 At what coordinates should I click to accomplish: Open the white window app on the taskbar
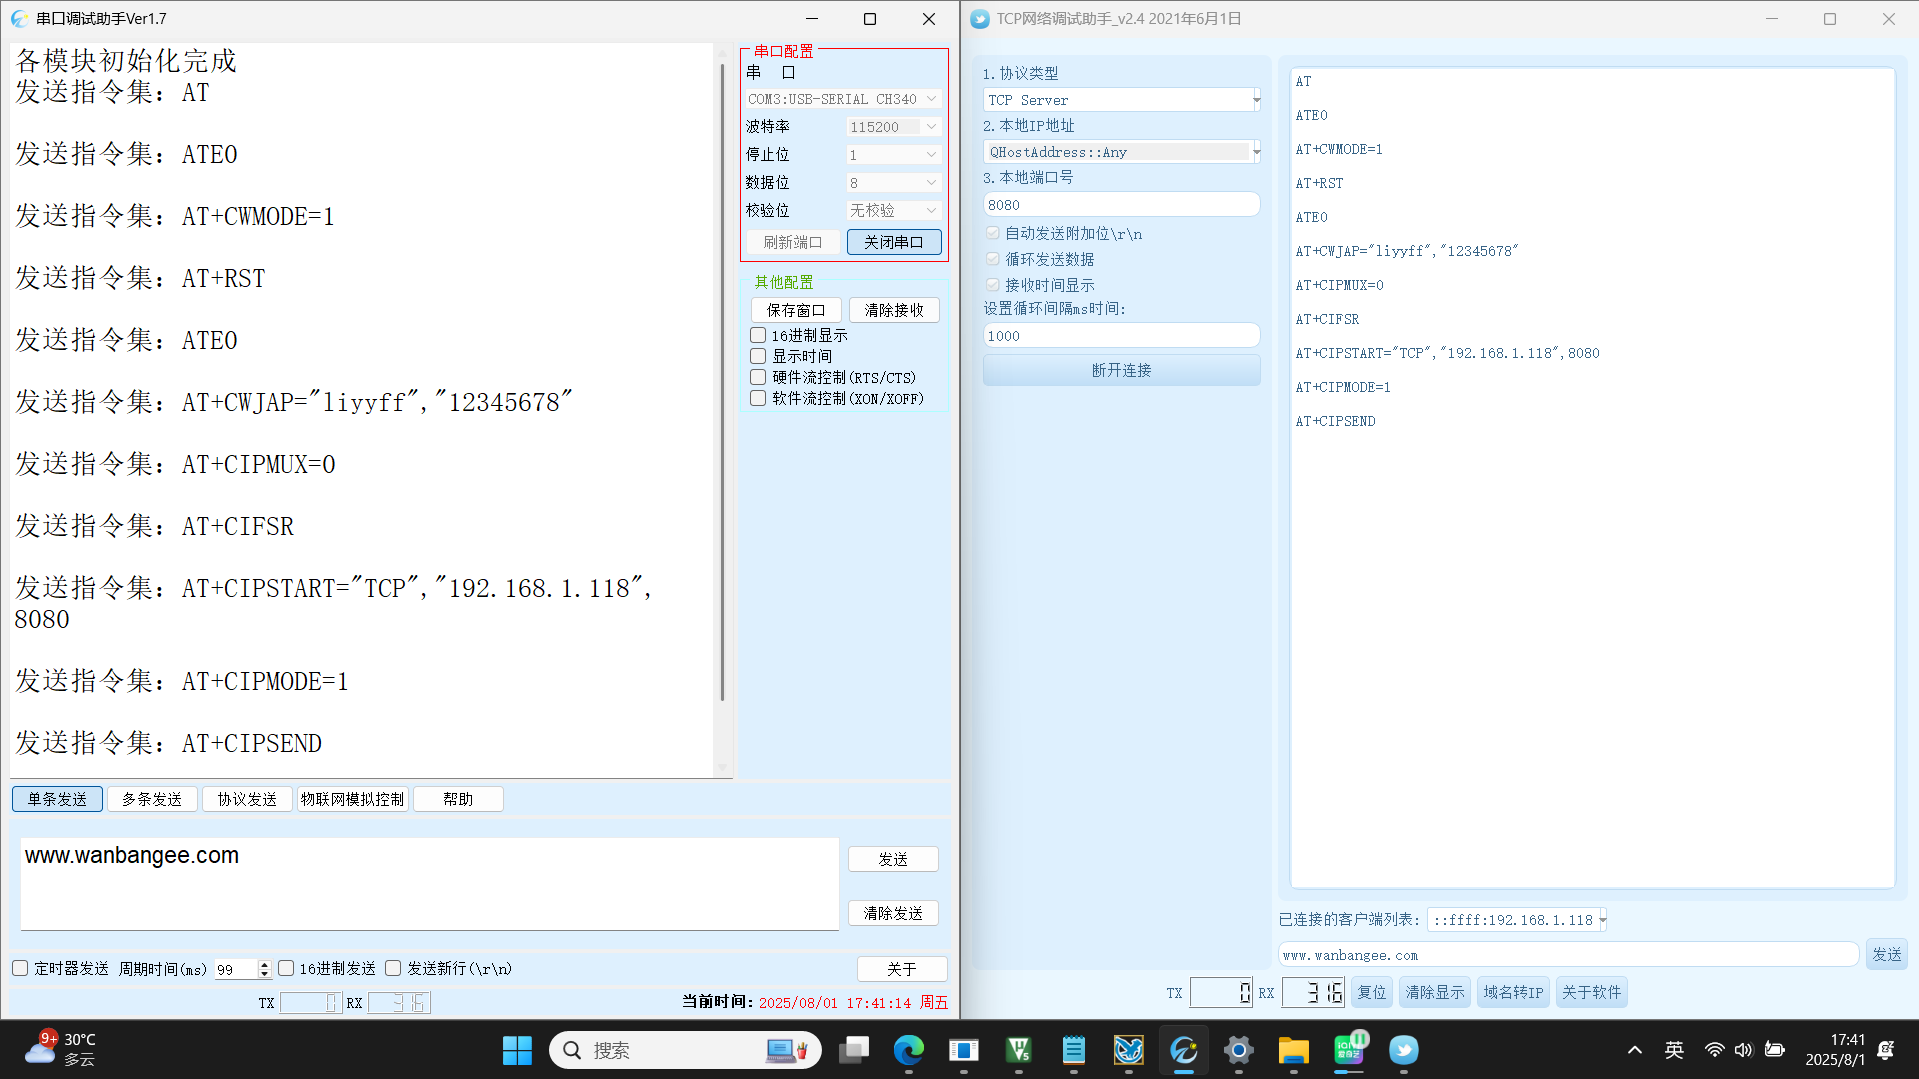coord(964,1050)
